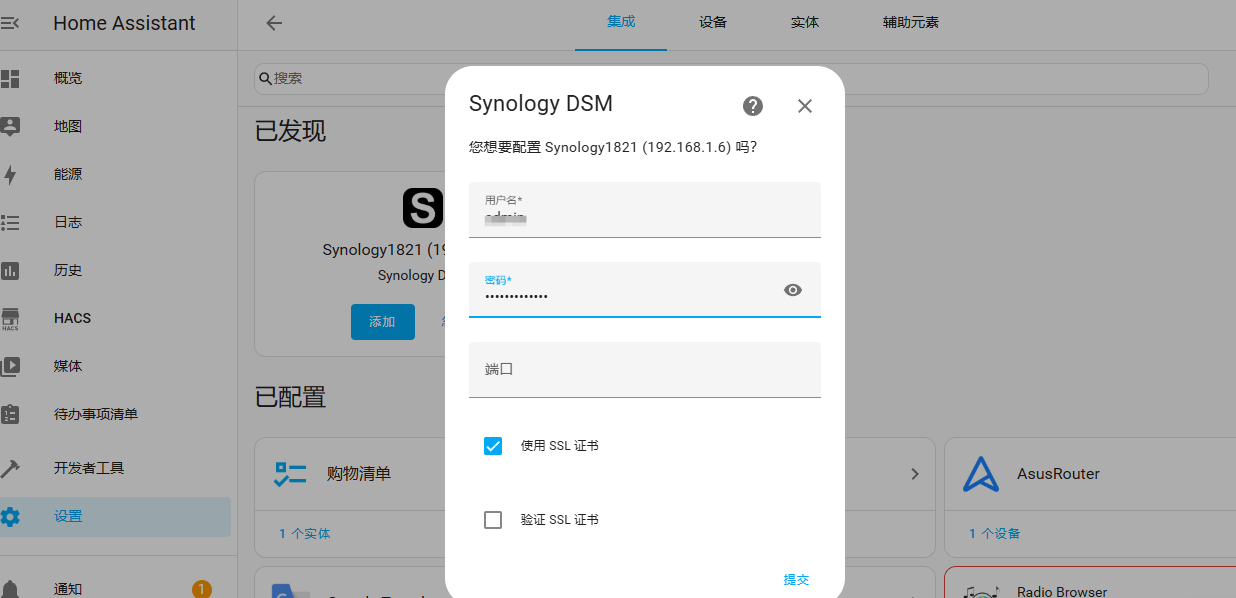Show password with the eye icon
The image size is (1236, 598).
(x=793, y=290)
